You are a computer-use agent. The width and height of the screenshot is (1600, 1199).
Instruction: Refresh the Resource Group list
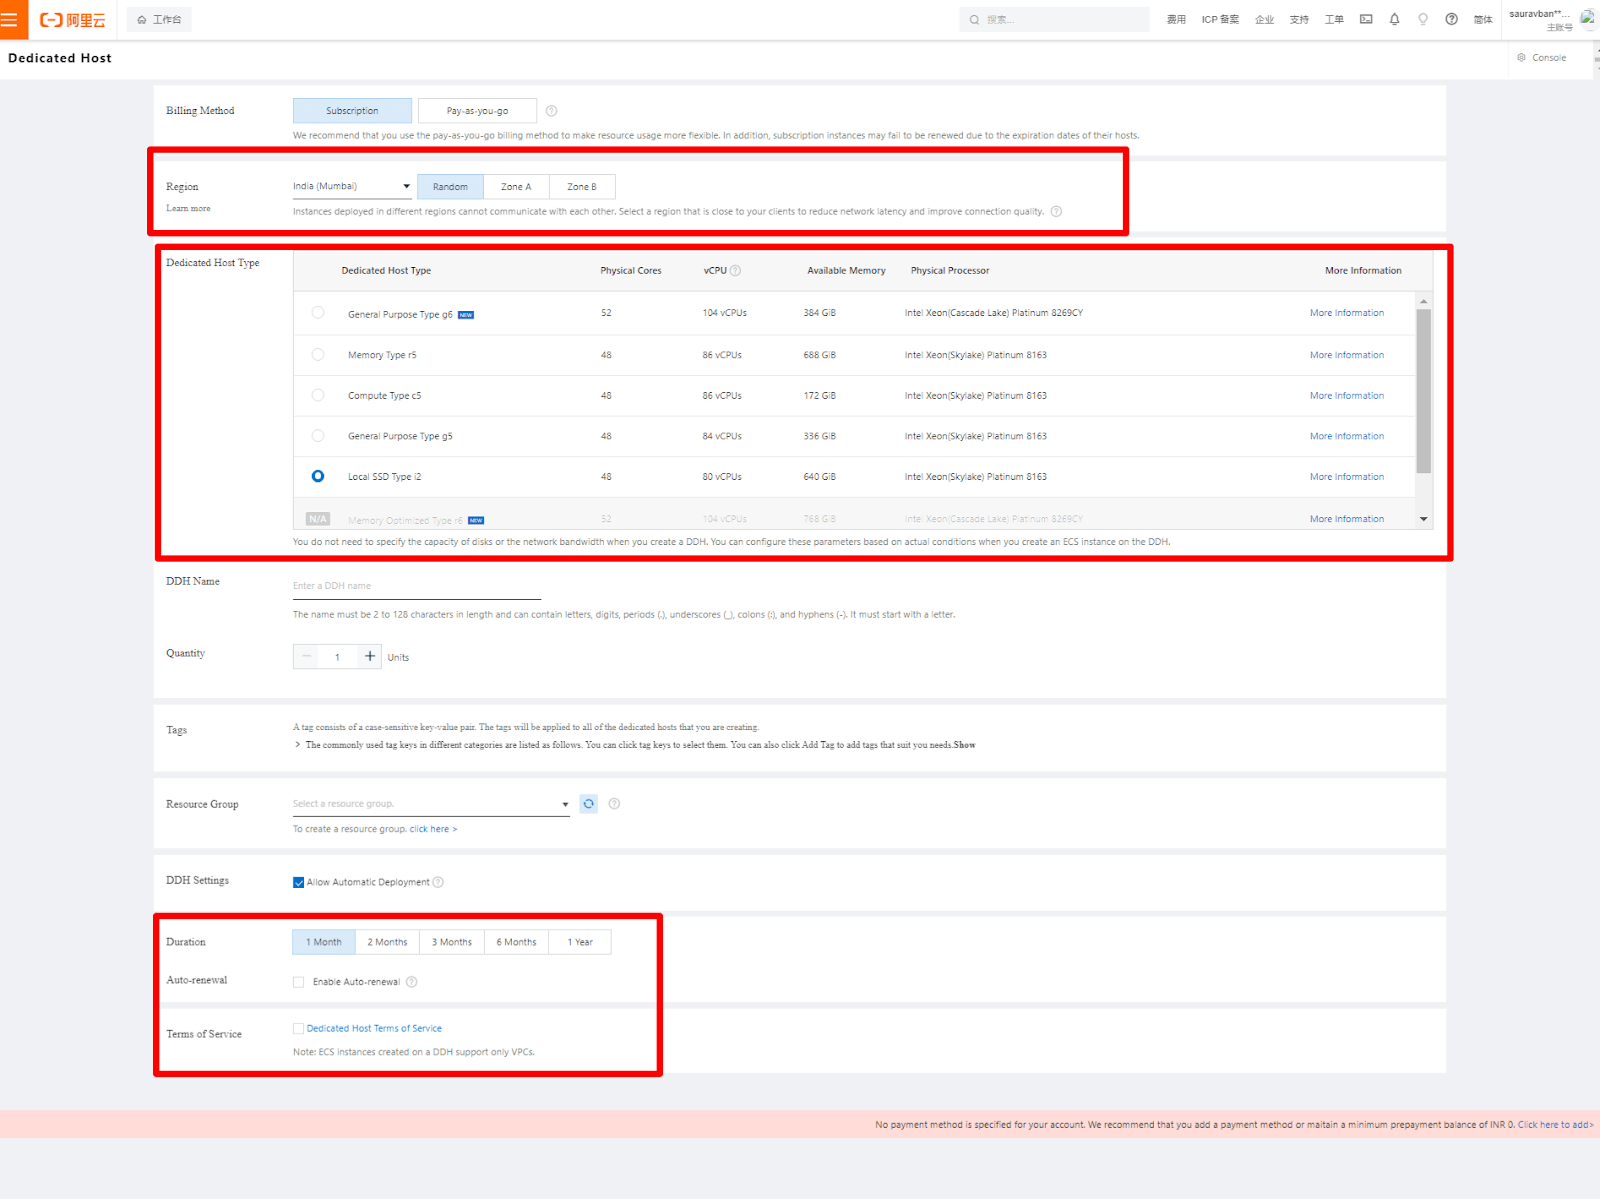coord(588,803)
